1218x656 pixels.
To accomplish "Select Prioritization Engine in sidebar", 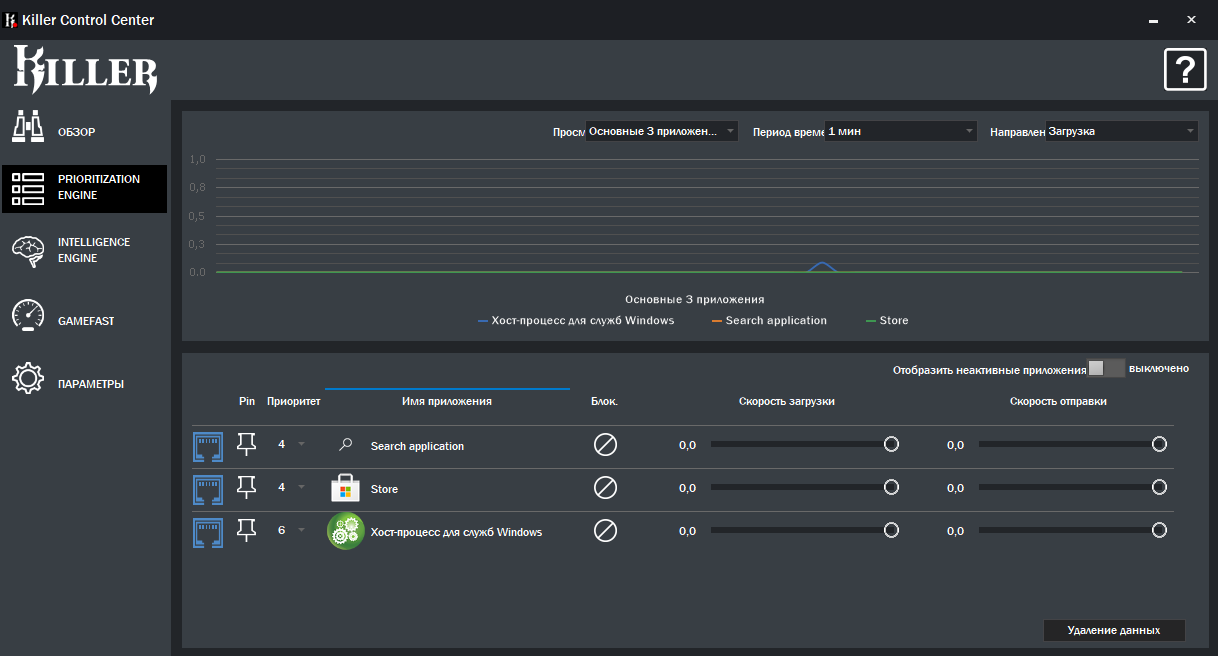I will pos(84,189).
